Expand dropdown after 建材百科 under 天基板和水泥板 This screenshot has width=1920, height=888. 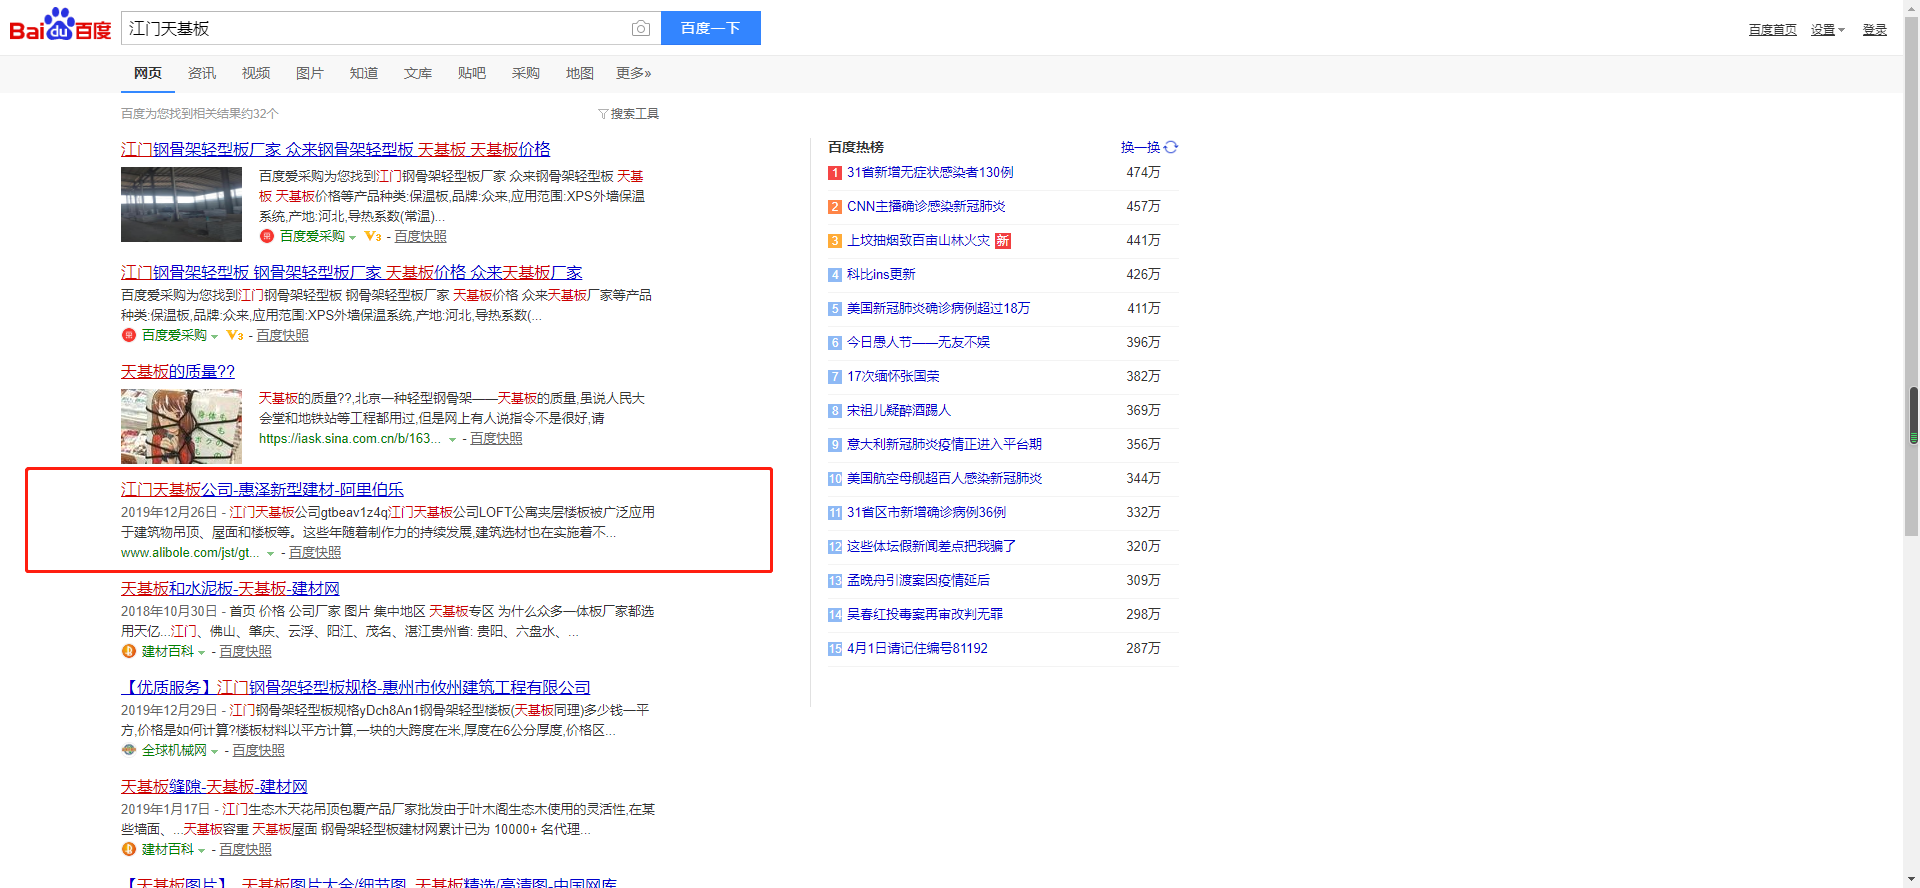click(x=202, y=653)
